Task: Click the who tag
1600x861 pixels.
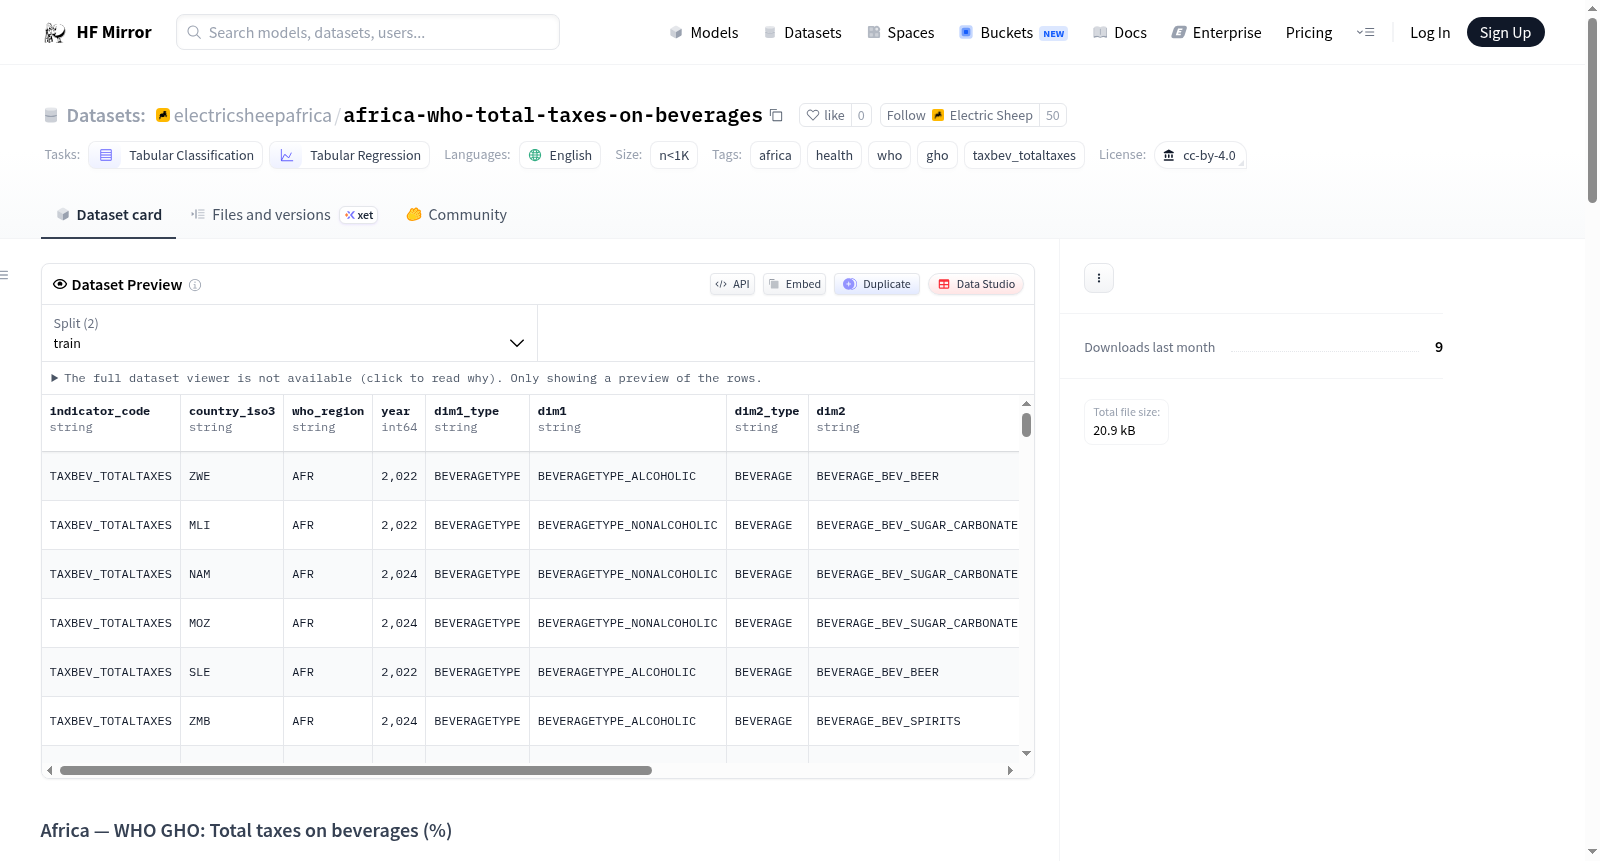Action: 889,155
